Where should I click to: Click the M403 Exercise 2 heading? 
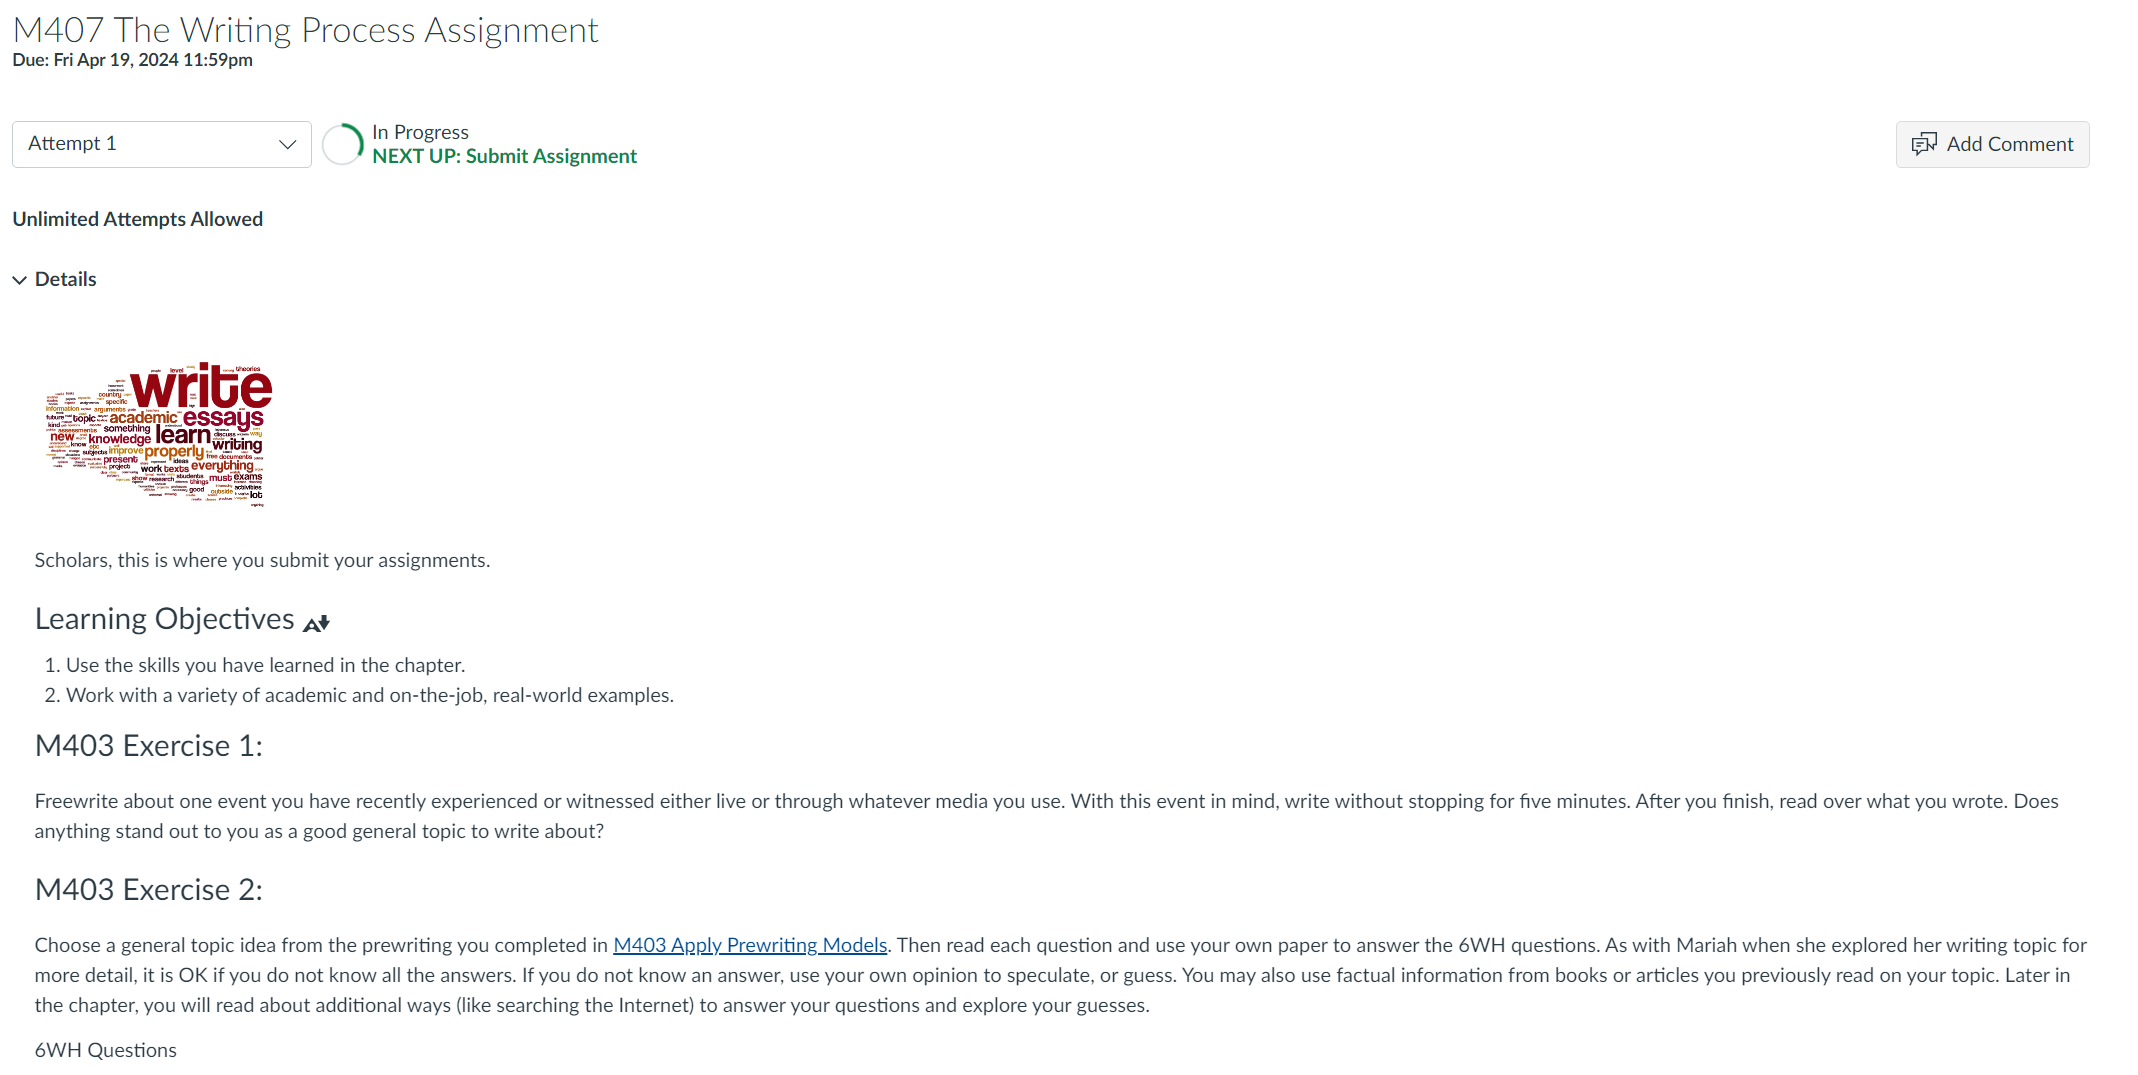[149, 890]
